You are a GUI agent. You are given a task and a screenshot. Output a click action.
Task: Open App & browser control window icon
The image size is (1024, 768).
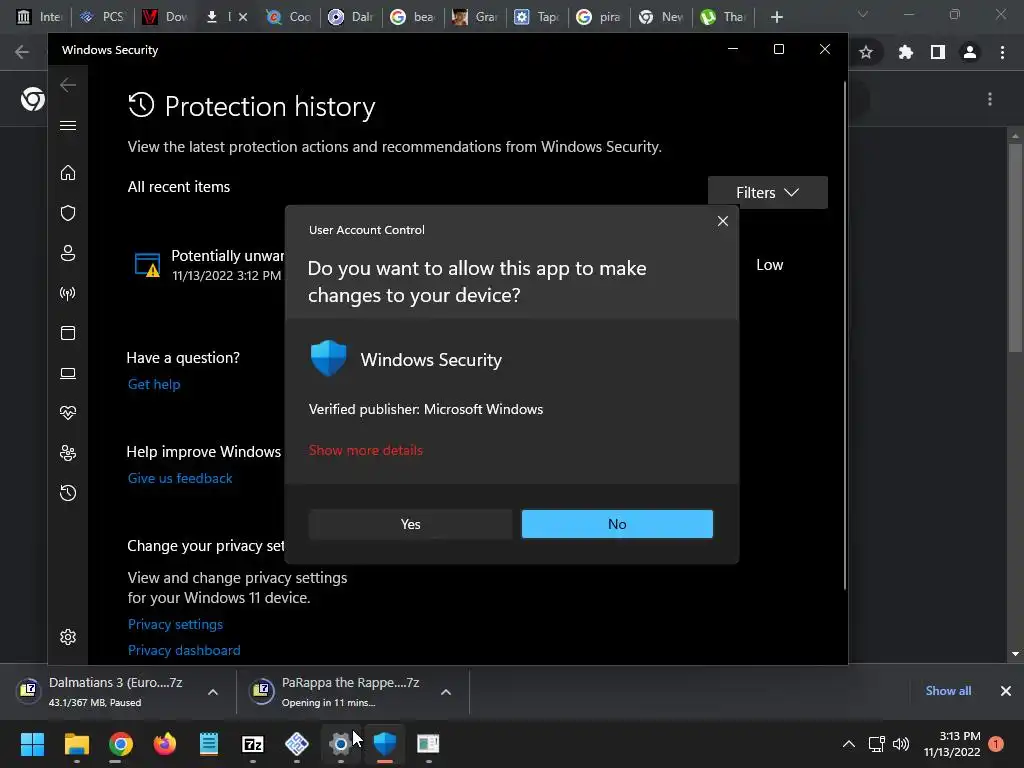click(68, 333)
